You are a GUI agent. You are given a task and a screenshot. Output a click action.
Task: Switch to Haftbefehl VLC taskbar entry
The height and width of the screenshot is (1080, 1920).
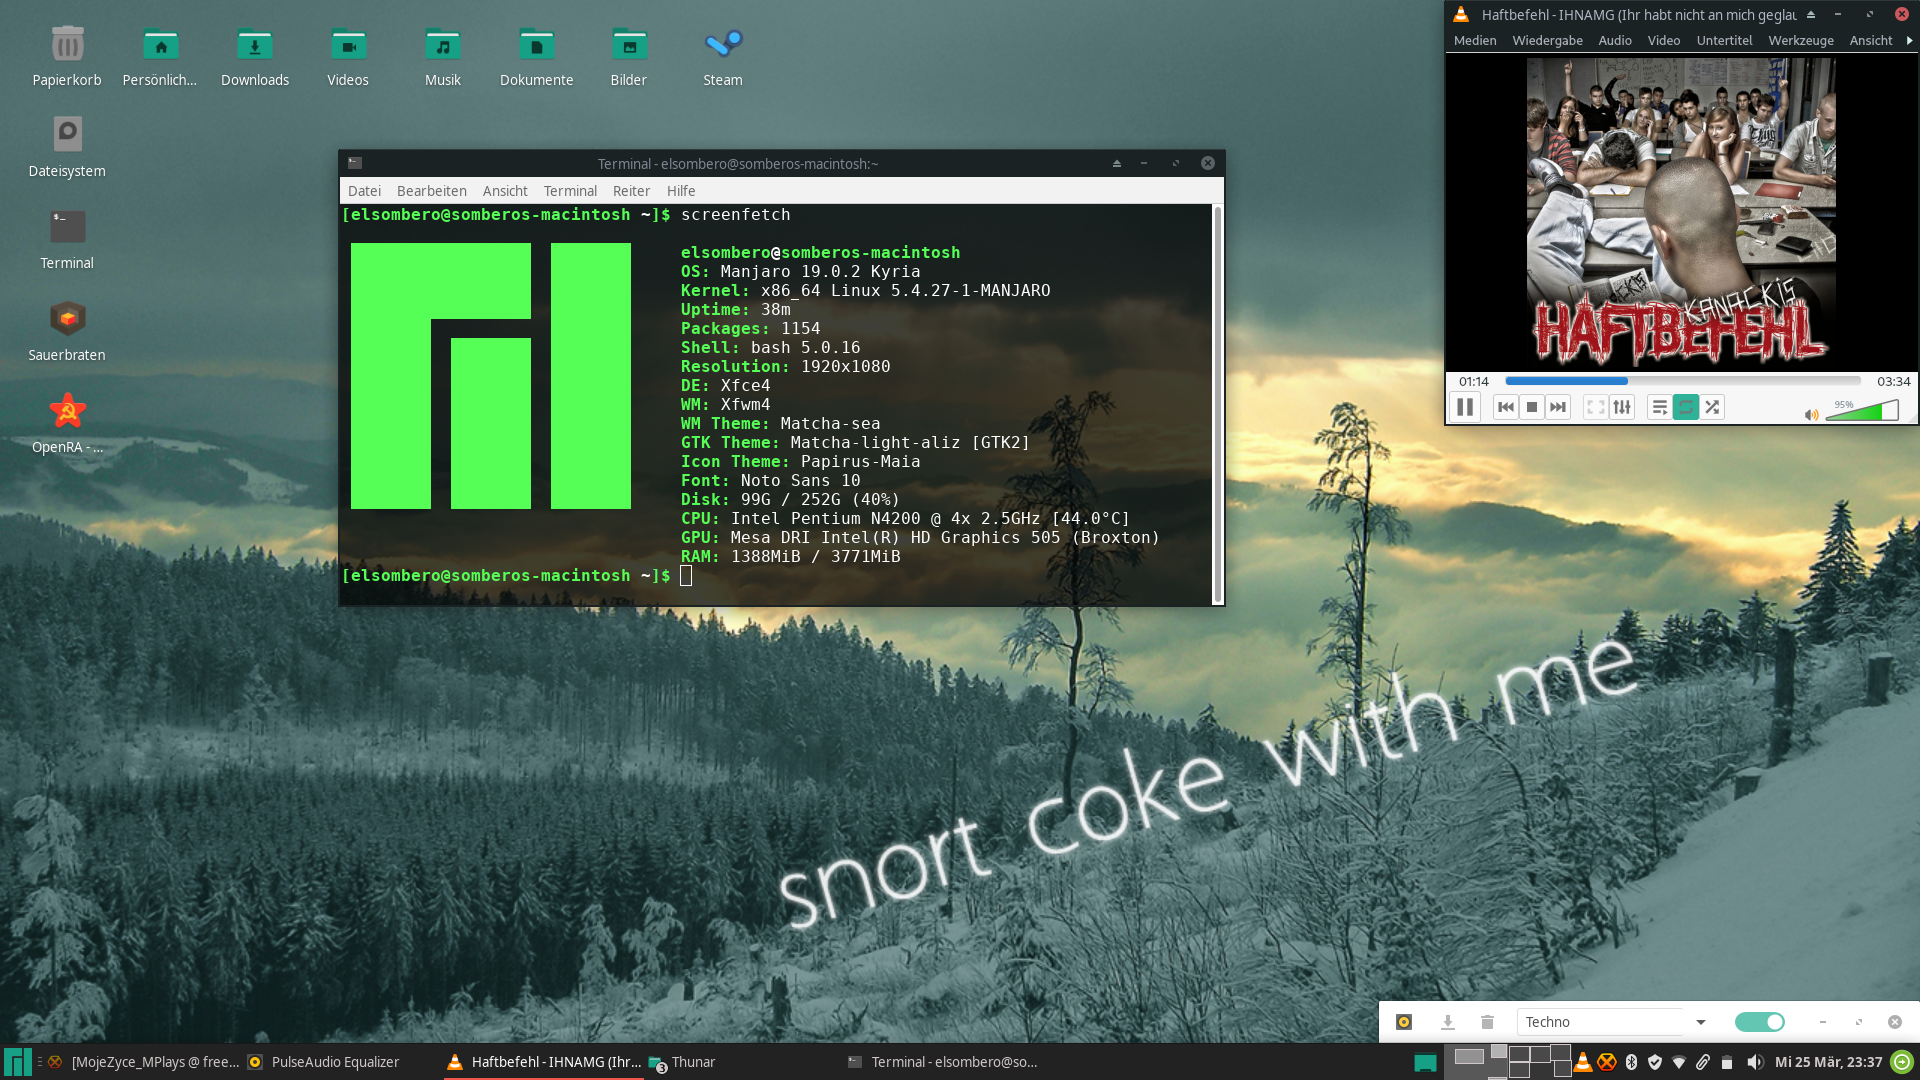pyautogui.click(x=544, y=1062)
